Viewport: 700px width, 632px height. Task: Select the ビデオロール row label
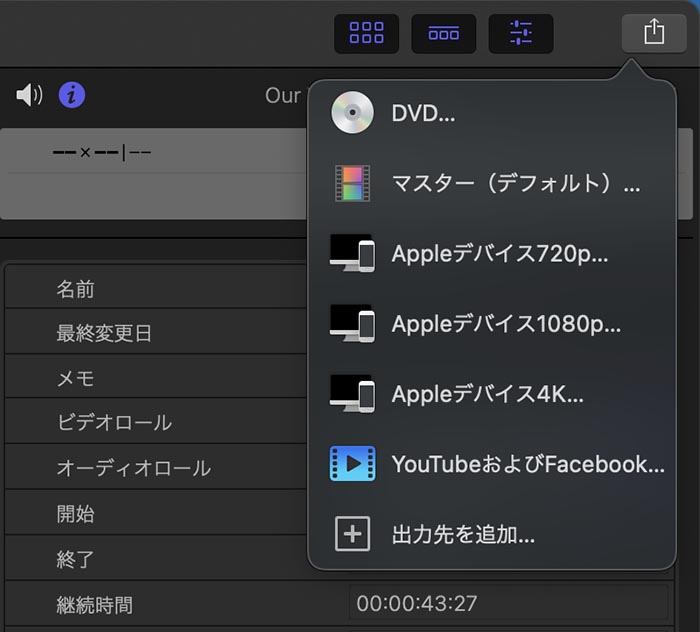(x=114, y=422)
